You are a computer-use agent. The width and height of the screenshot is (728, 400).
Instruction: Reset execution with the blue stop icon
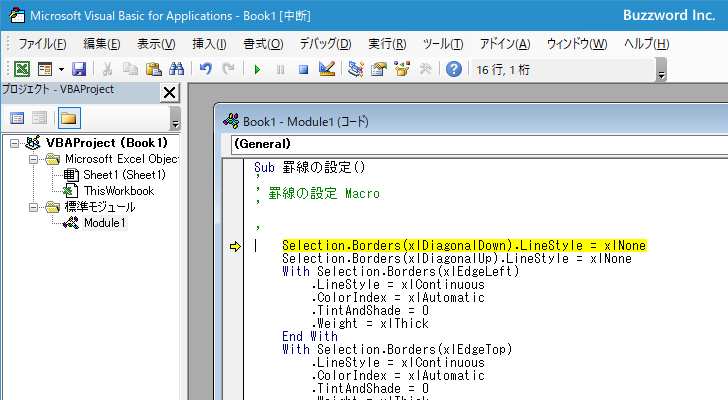(x=304, y=70)
